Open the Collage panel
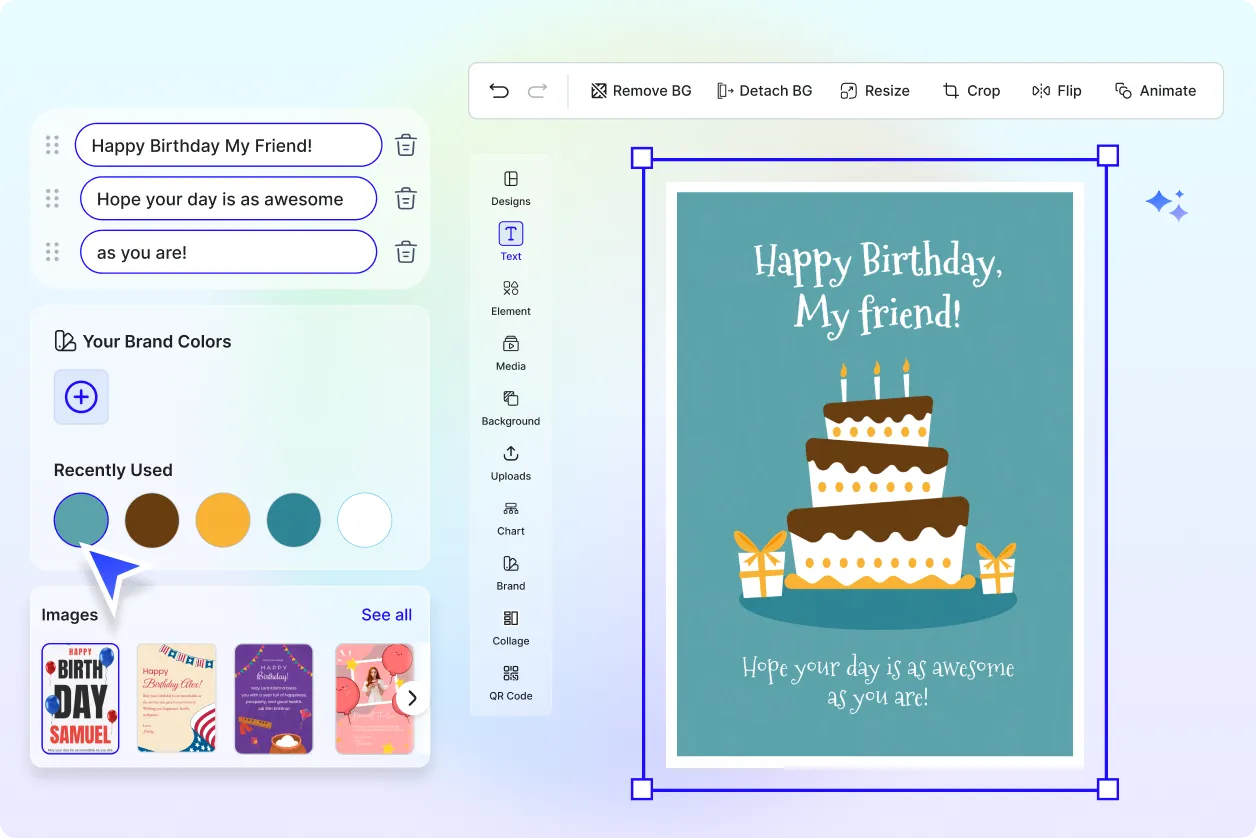The width and height of the screenshot is (1256, 838). tap(510, 627)
